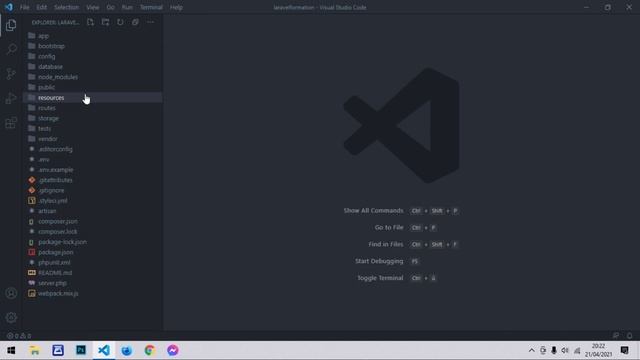This screenshot has width=640, height=360.
Task: Open the Terminal menu
Action: pyautogui.click(x=151, y=7)
